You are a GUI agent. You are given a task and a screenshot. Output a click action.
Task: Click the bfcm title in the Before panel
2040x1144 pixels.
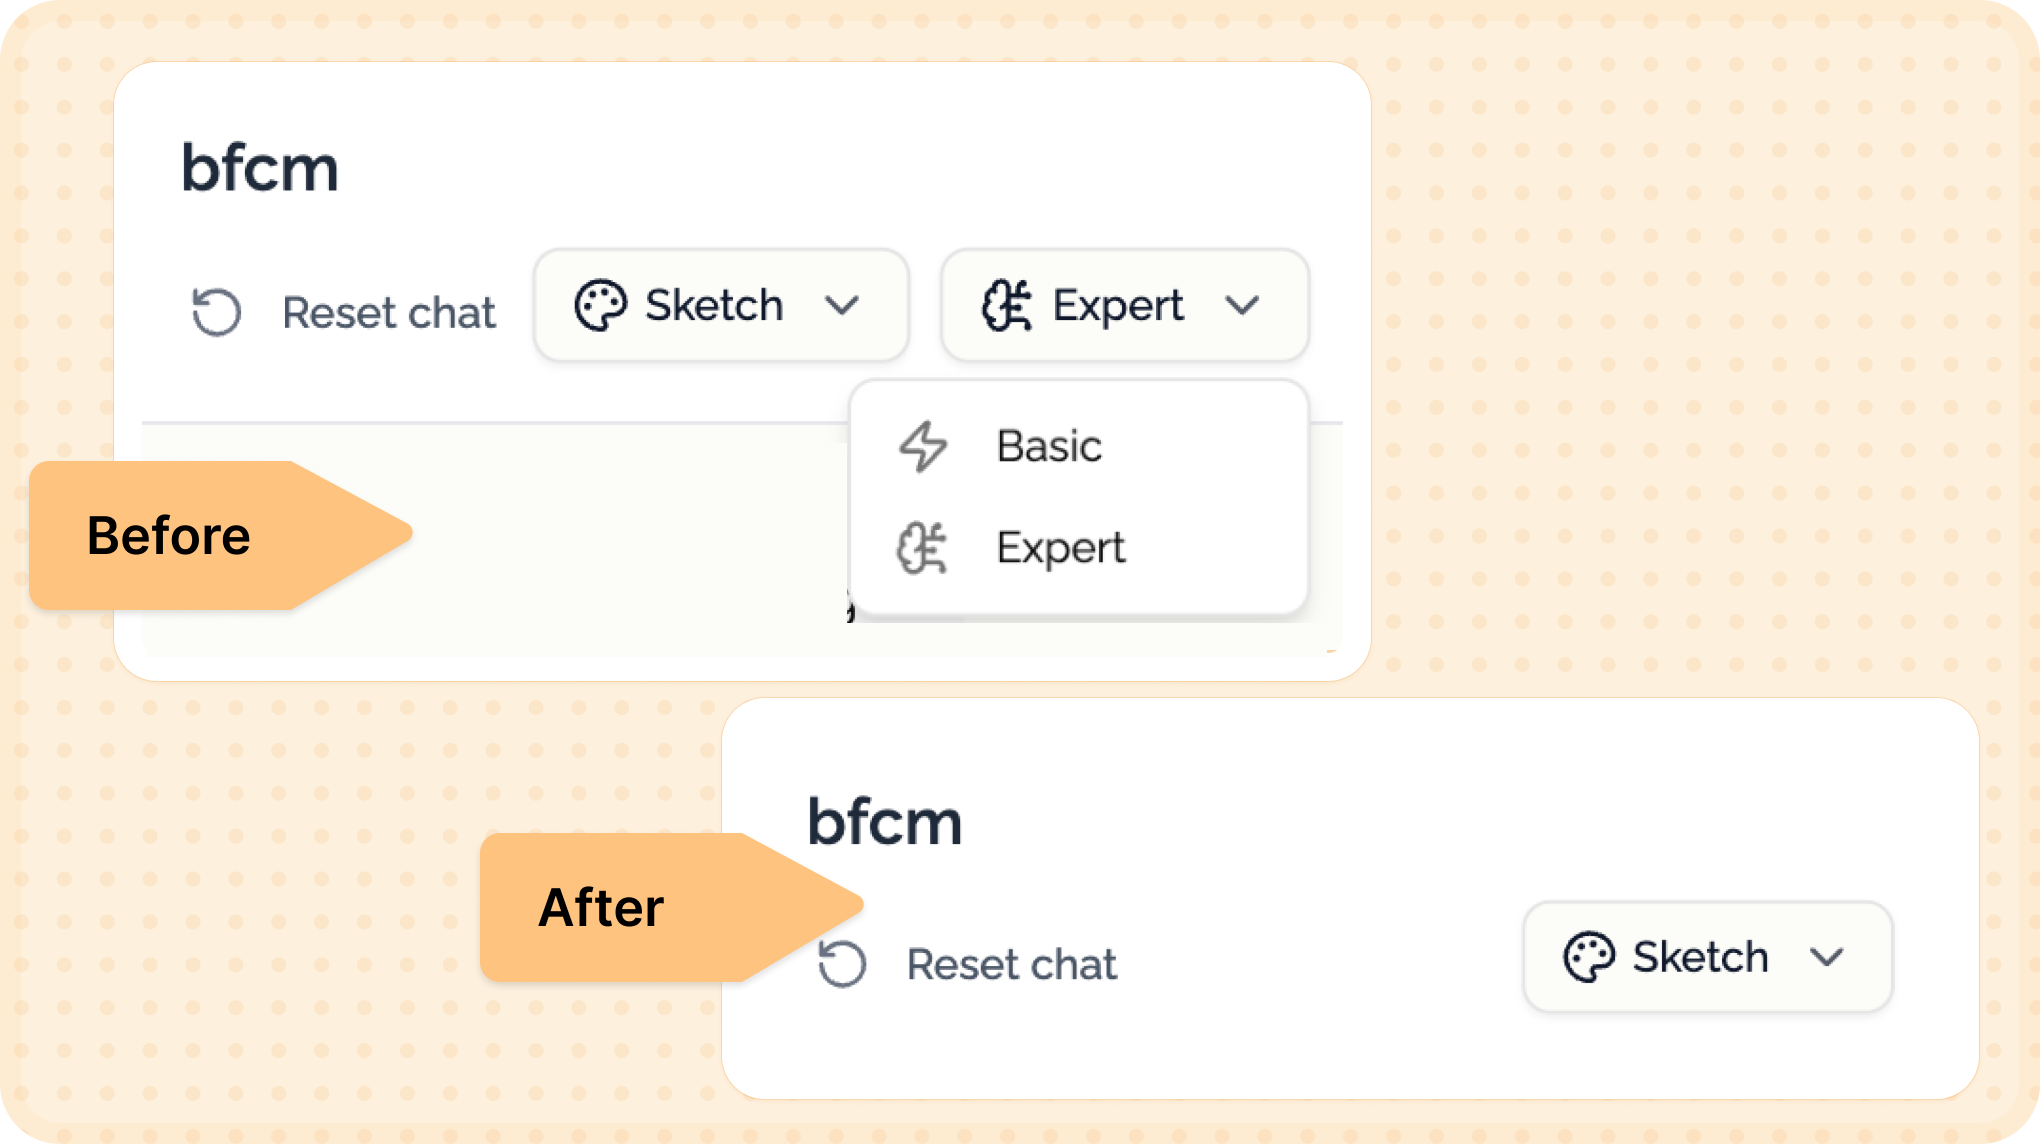pyautogui.click(x=260, y=168)
